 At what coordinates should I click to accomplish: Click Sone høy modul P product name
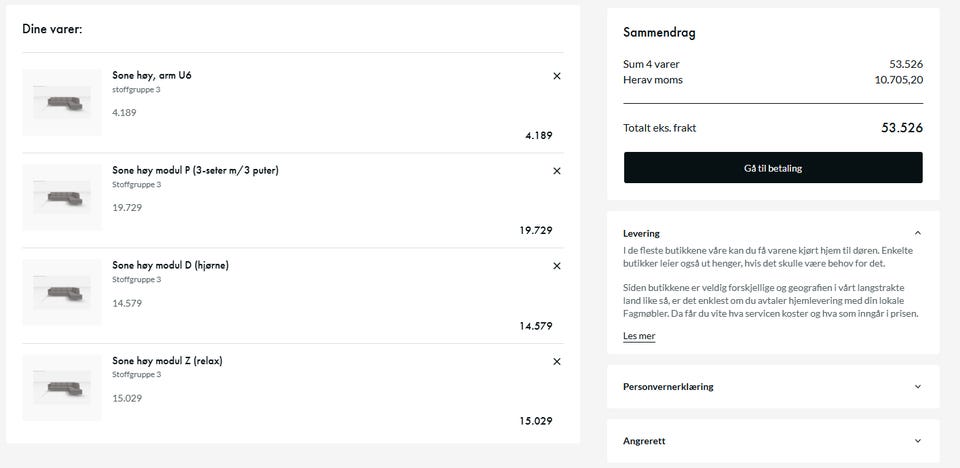click(195, 170)
